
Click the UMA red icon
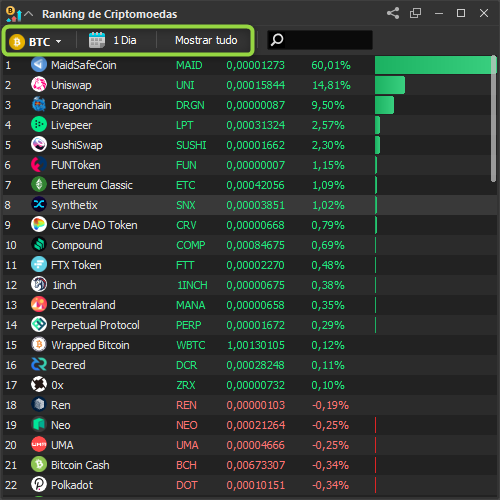[x=39, y=445]
